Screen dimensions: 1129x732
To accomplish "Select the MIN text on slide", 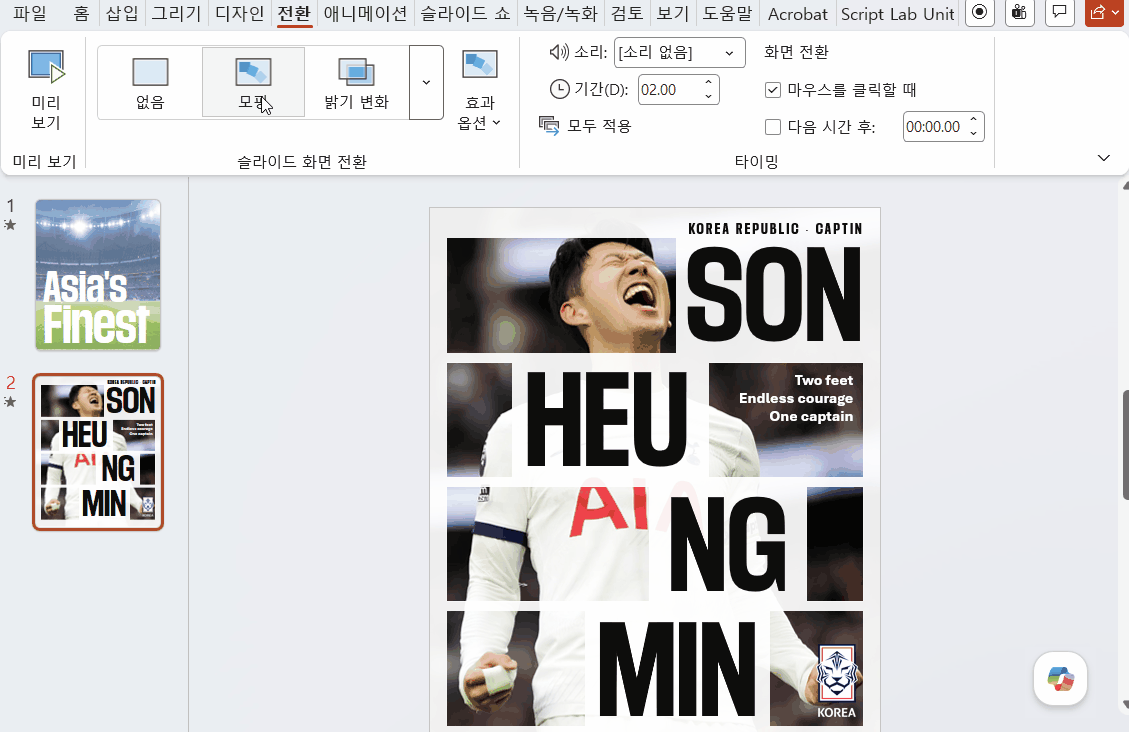I will pyautogui.click(x=677, y=669).
